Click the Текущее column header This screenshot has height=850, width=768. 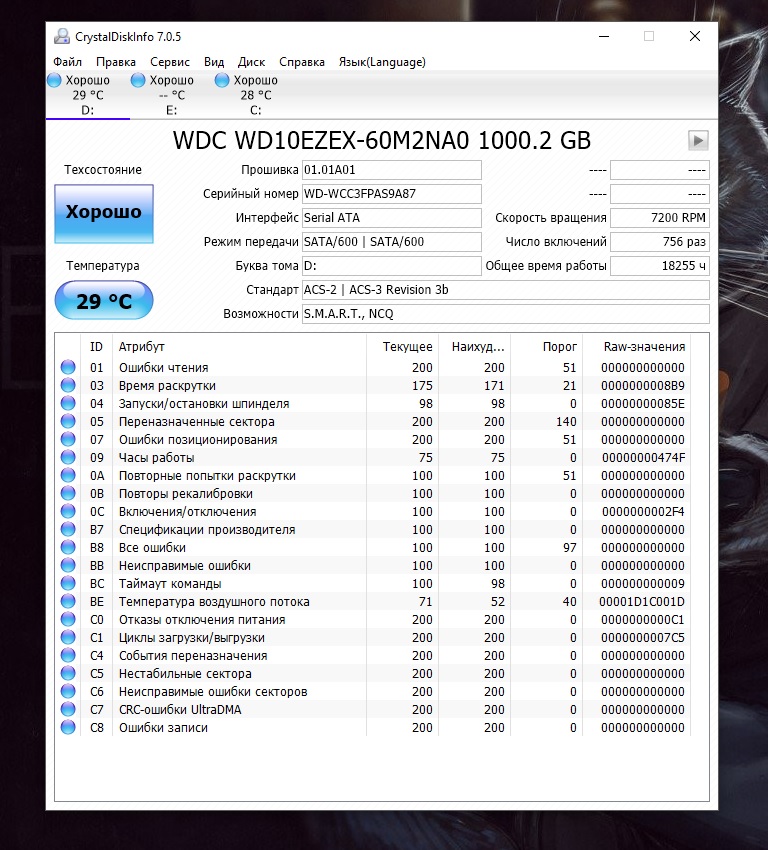402,346
